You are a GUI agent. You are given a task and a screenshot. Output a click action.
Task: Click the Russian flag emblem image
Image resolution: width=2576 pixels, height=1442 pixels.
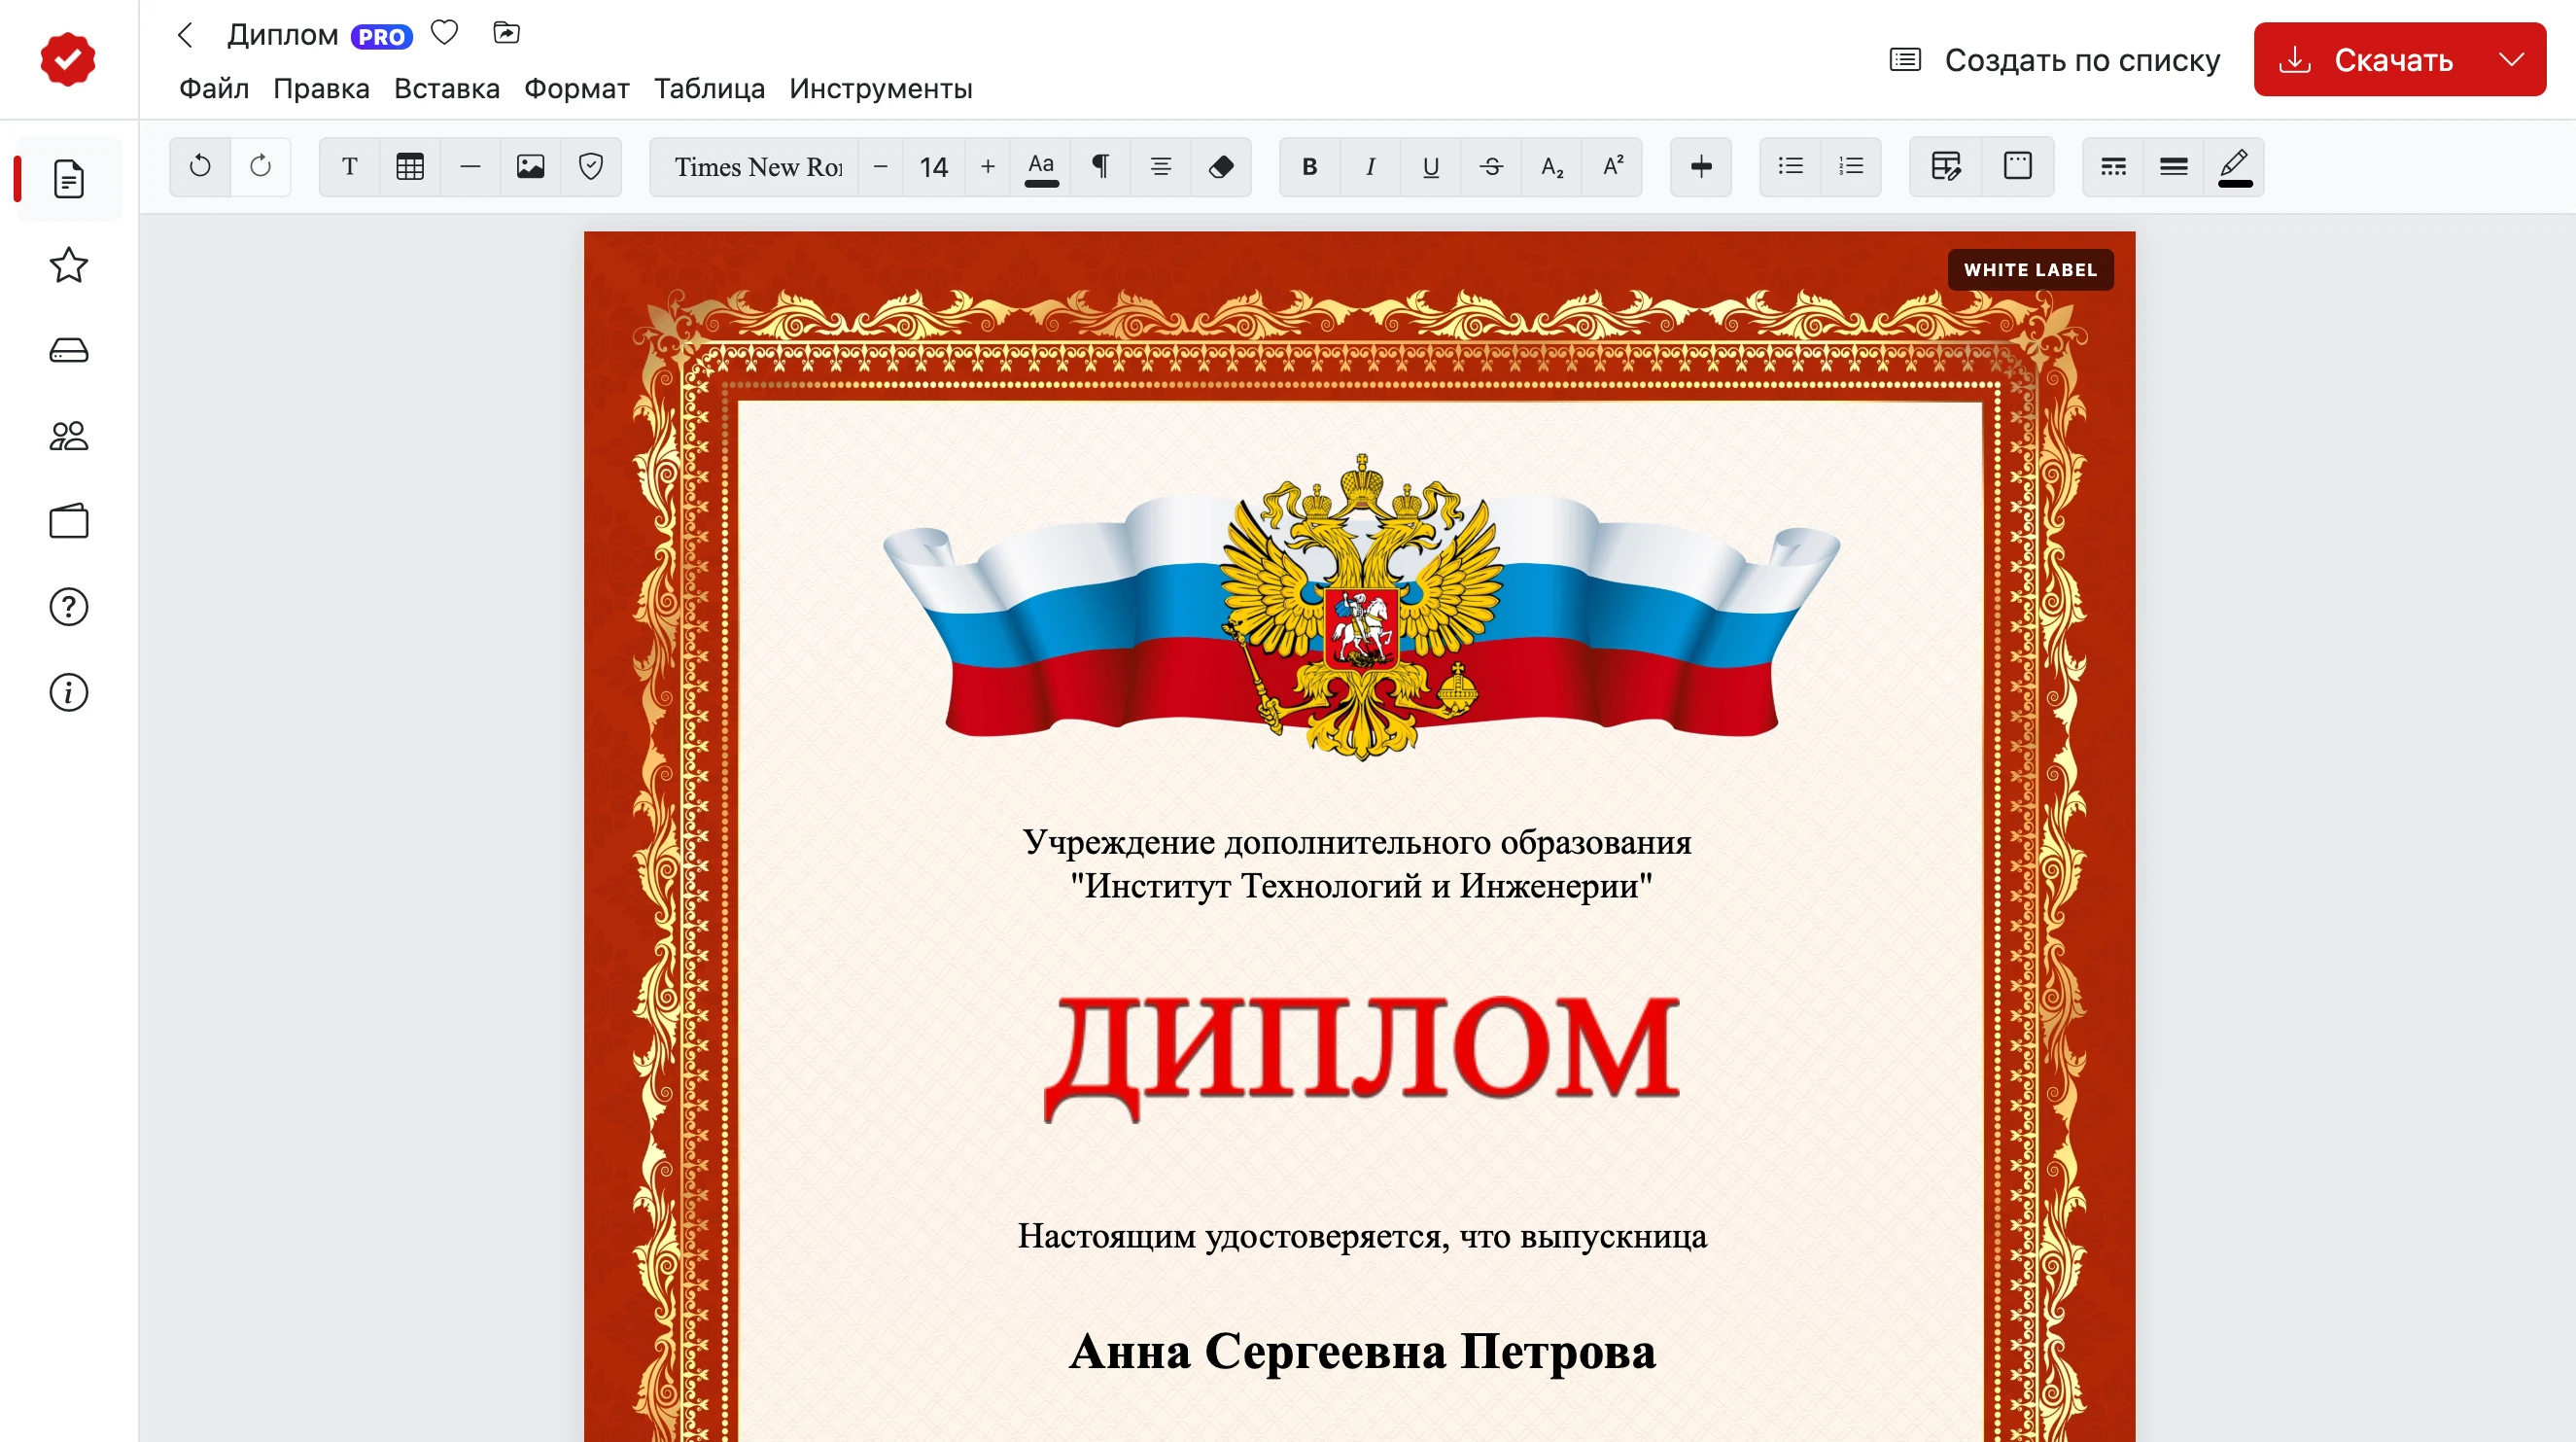(1361, 608)
